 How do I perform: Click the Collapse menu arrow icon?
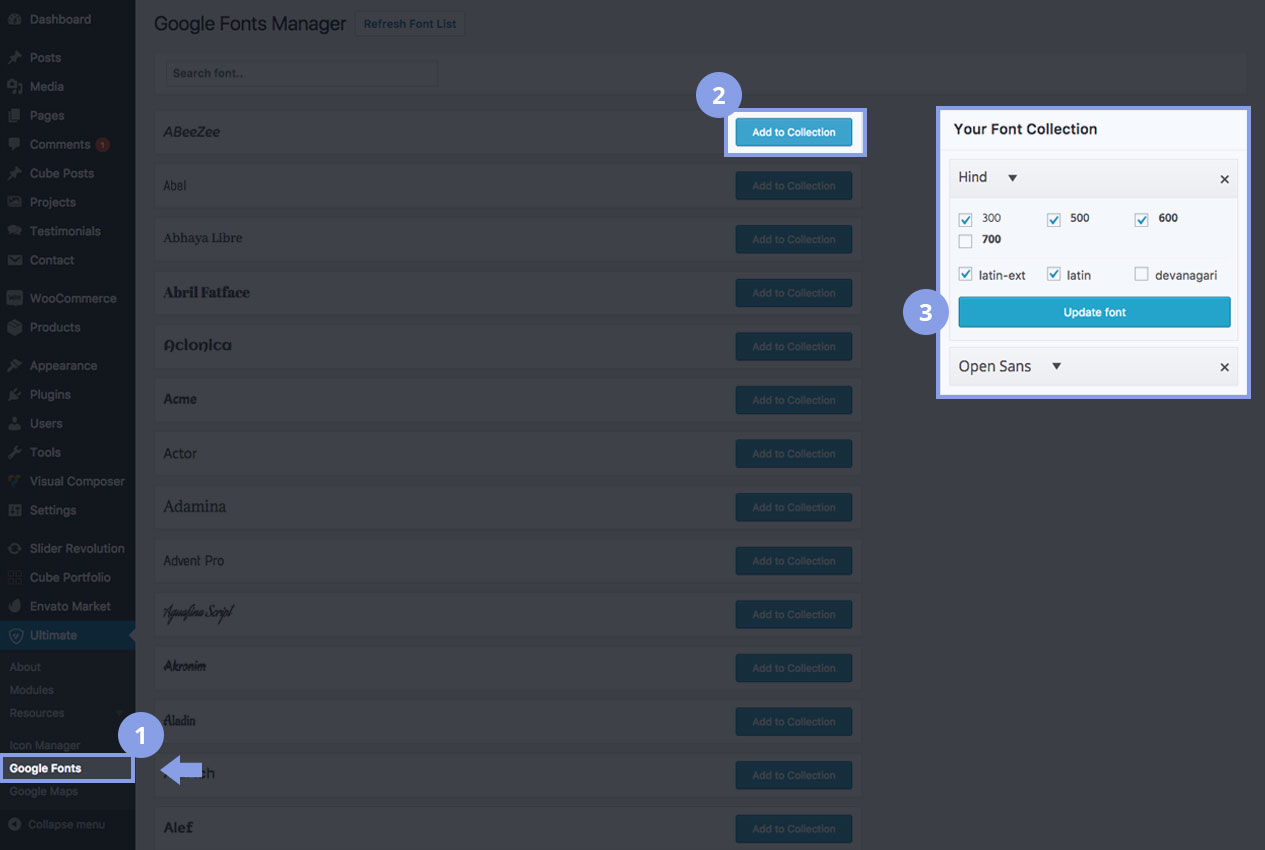coord(15,825)
